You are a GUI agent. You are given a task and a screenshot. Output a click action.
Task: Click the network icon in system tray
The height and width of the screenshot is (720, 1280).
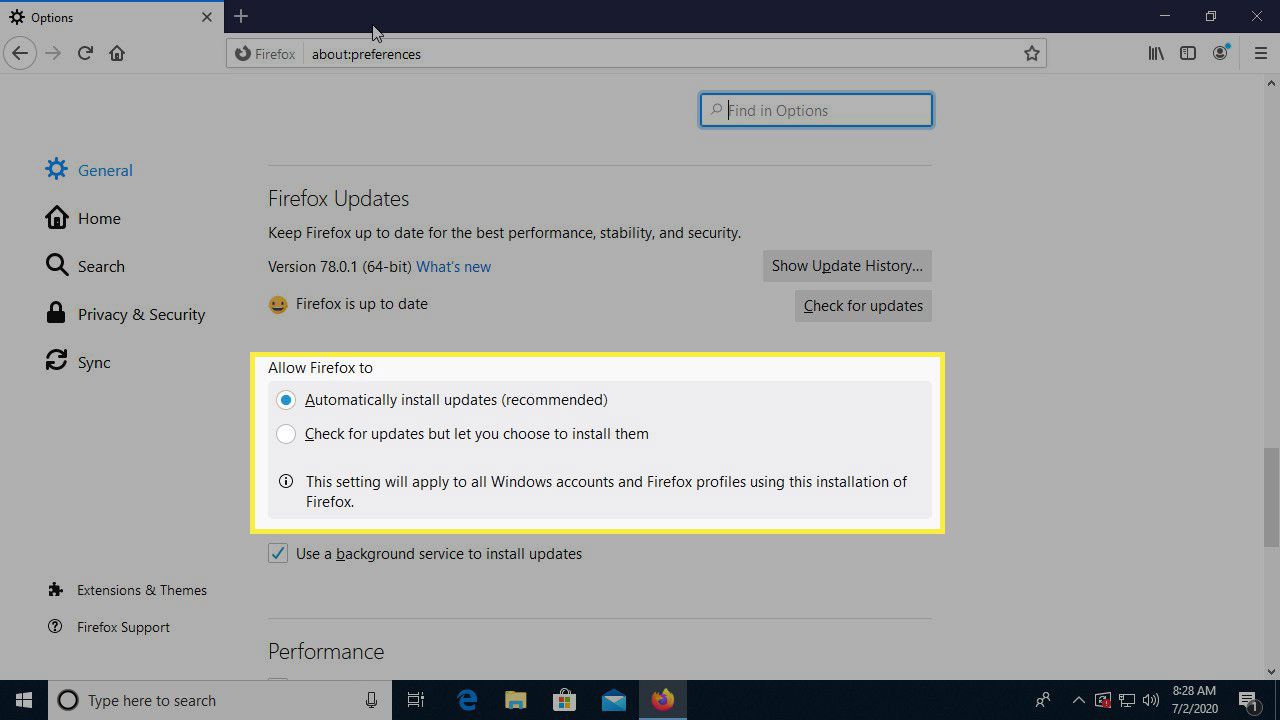coord(1127,700)
